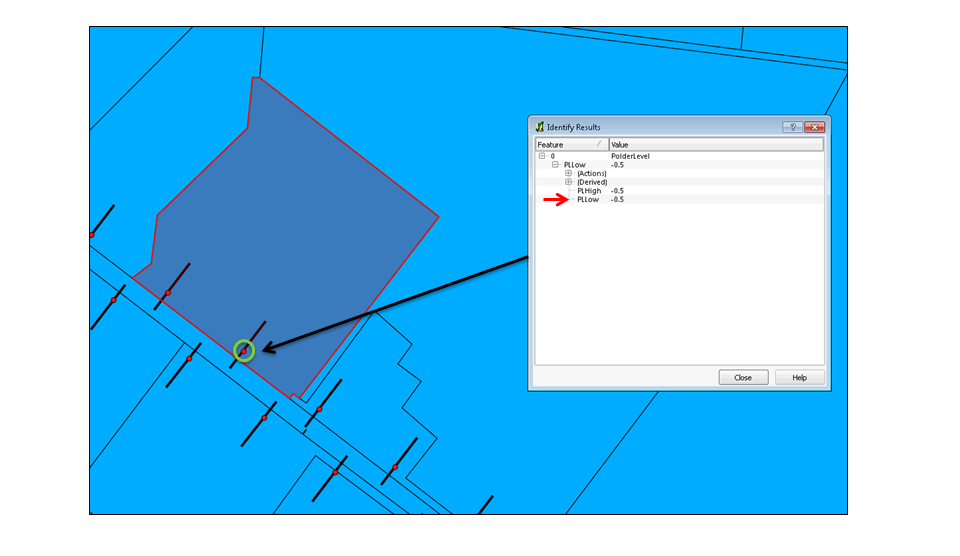This screenshot has width=960, height=556.
Task: Click the red point inside the green circle
Action: [244, 351]
